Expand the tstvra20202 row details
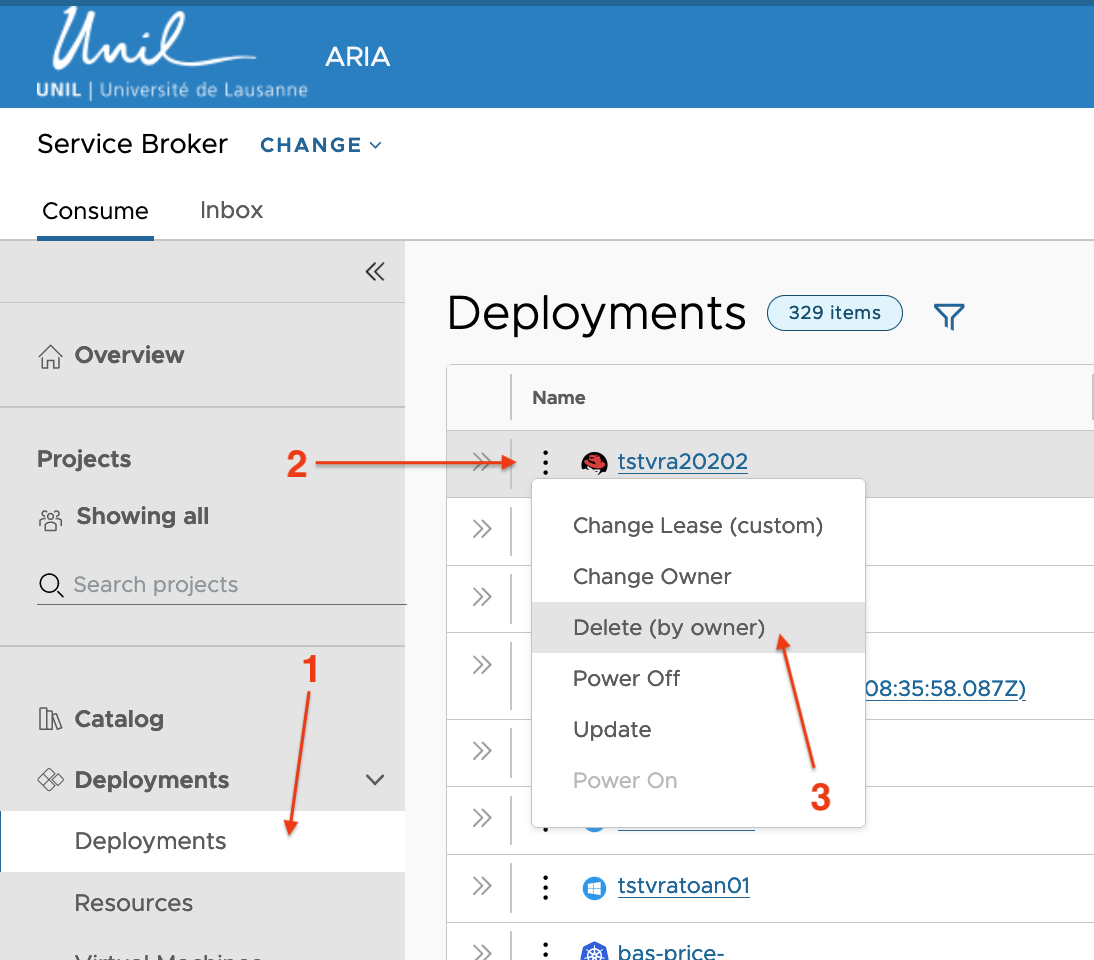 (482, 462)
